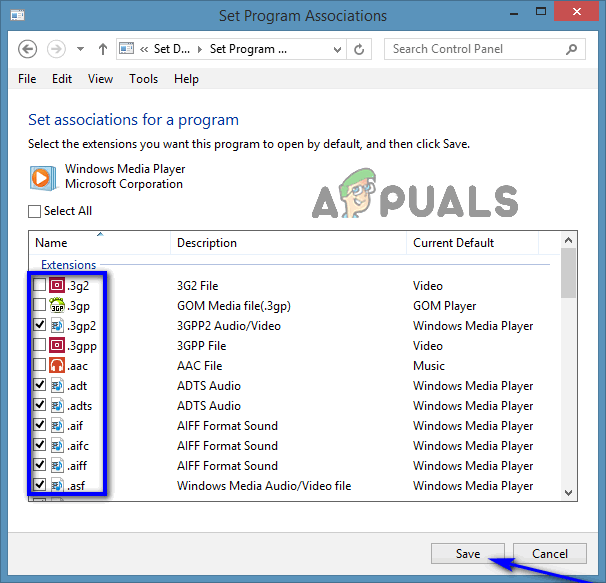Uncheck the .aifc extension checkbox
The width and height of the screenshot is (606, 583).
tap(39, 445)
